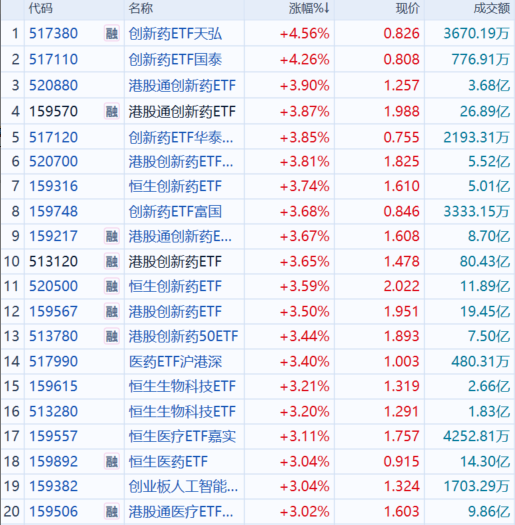This screenshot has height=525, width=515.
Task: Click the 融 badge next to 513120
Action: coord(112,261)
